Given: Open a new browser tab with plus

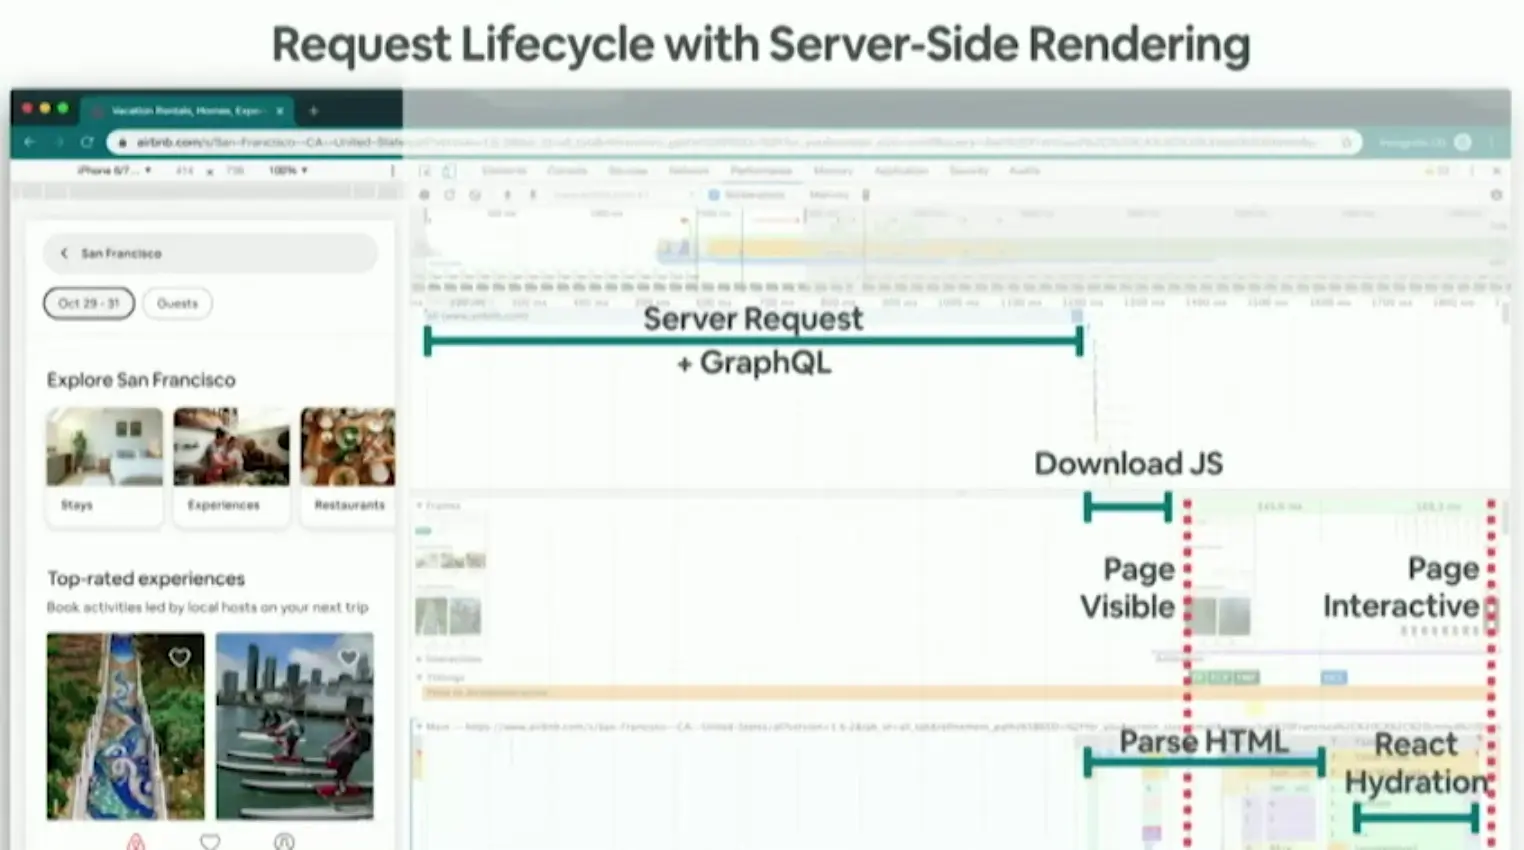Looking at the screenshot, I should tap(313, 111).
